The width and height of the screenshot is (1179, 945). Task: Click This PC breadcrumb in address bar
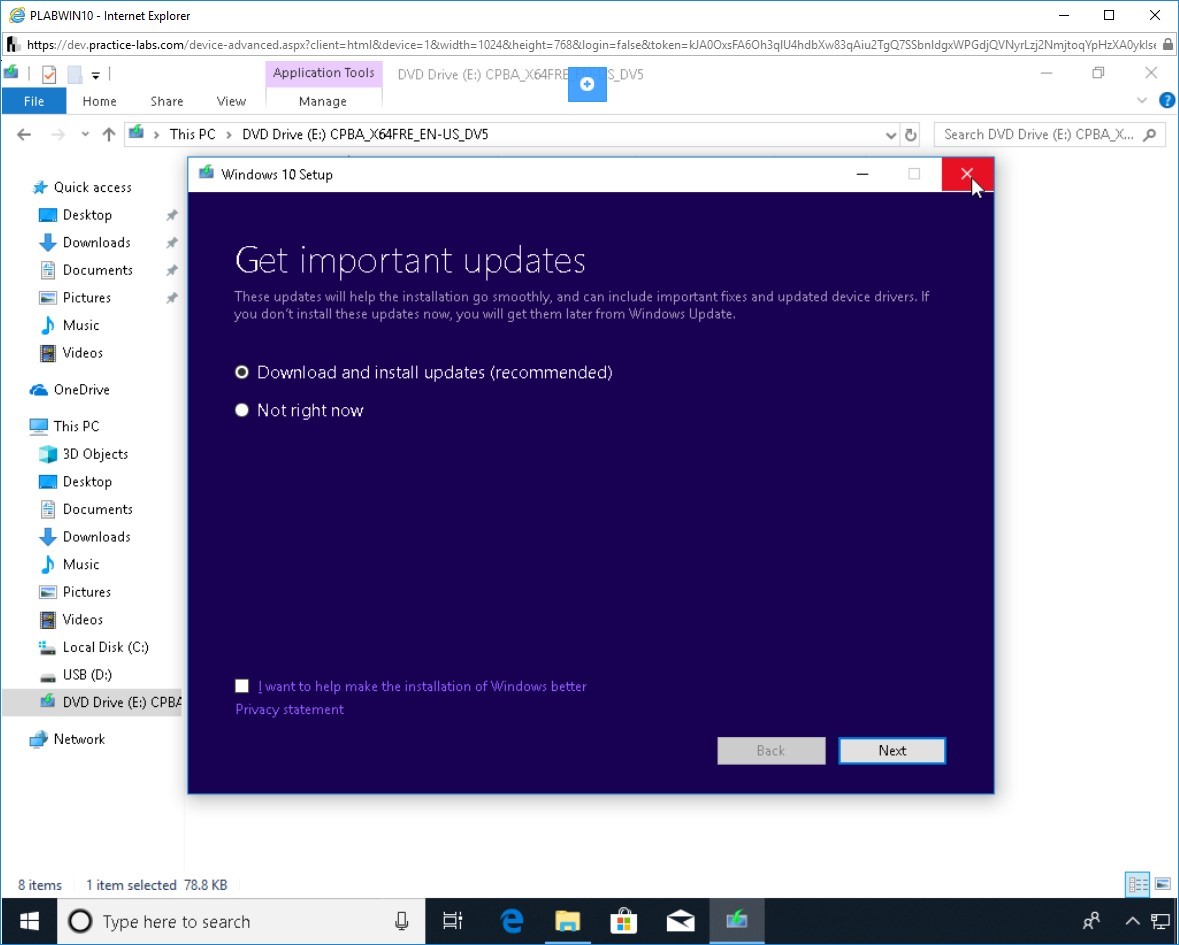[192, 135]
